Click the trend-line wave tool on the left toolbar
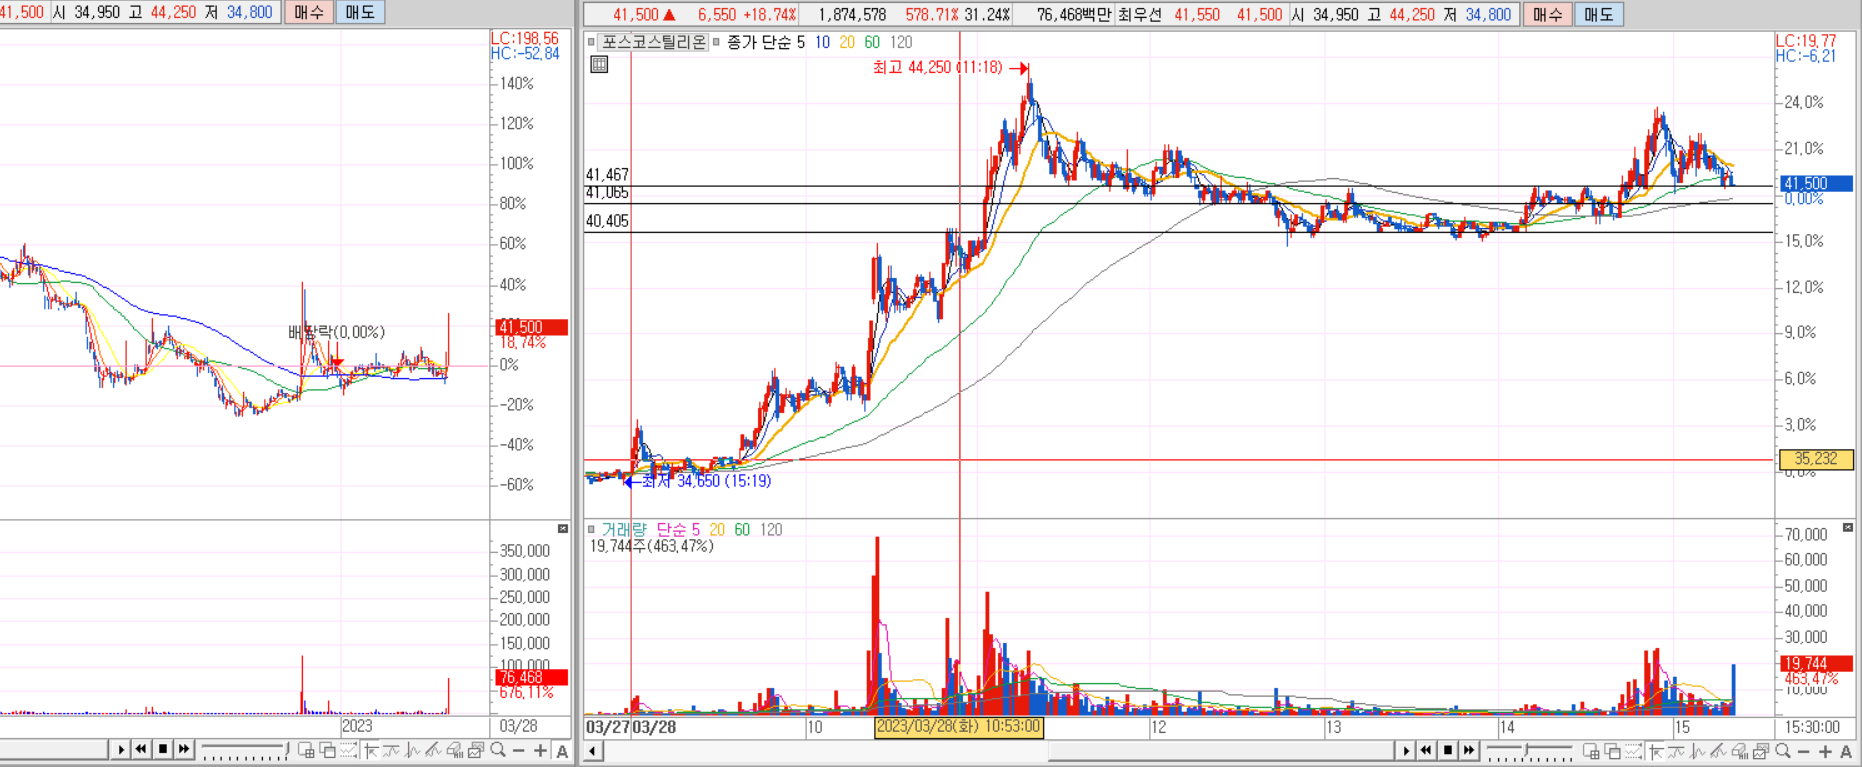Screen dimensions: 1862x767 [391, 750]
